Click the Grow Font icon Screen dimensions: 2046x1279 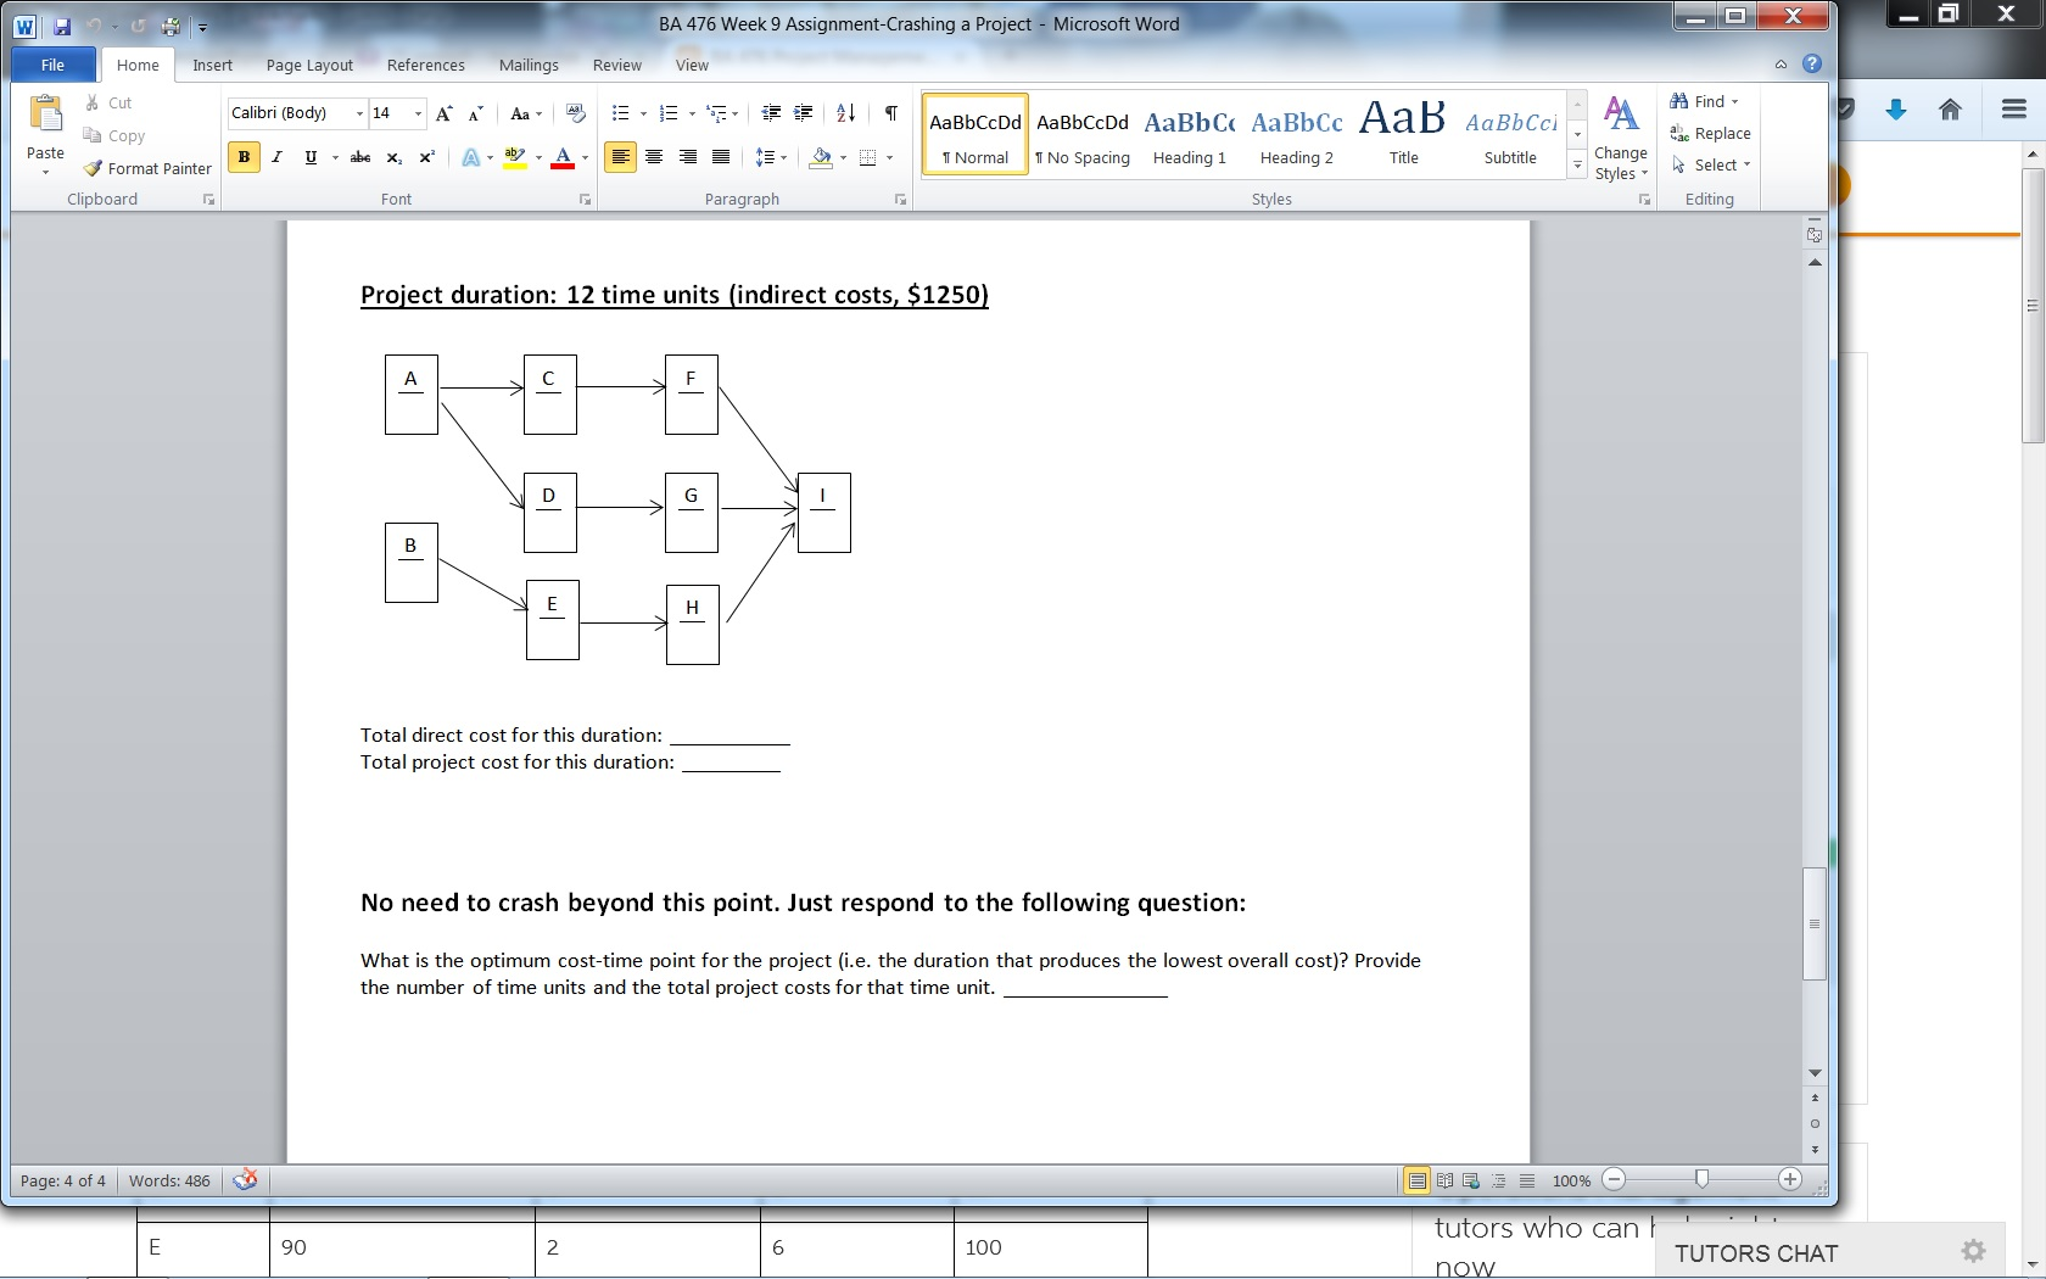tap(444, 113)
